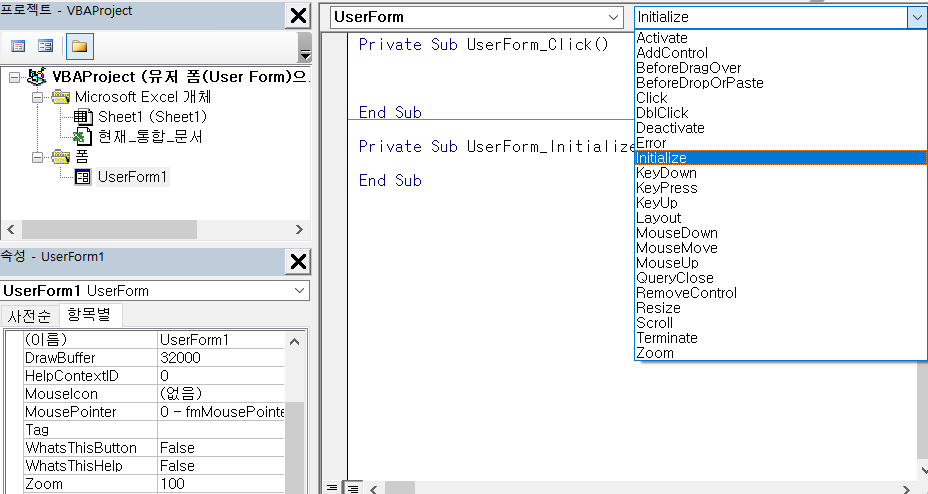Image resolution: width=928 pixels, height=494 pixels.
Task: Click the View Object icon in project toolbar
Action: pos(46,46)
